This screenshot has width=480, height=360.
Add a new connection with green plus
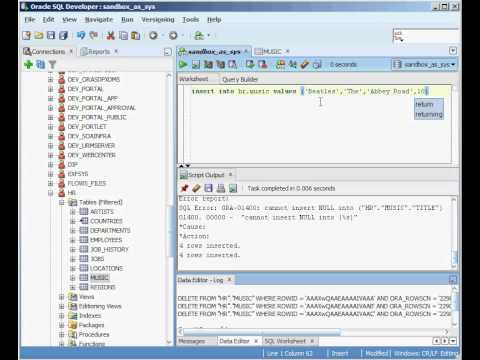(28, 64)
